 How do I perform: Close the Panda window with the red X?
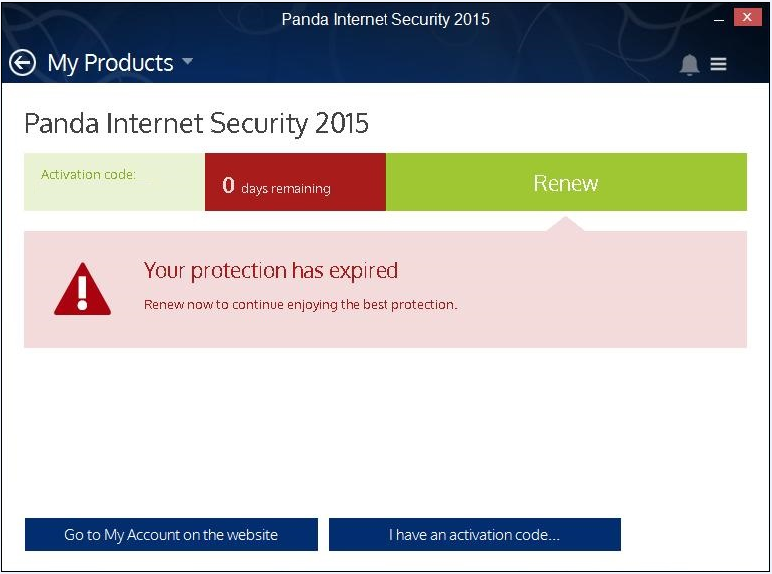click(x=747, y=17)
